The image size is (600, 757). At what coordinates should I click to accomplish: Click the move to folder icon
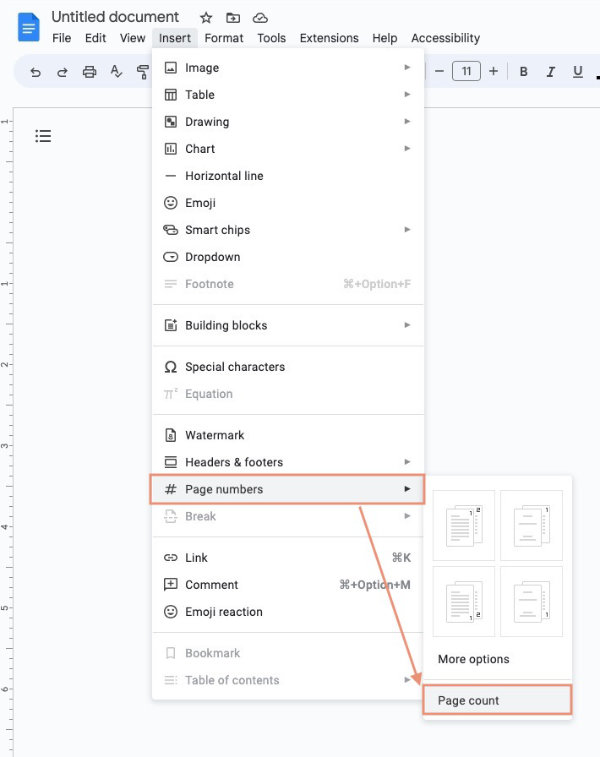point(233,18)
